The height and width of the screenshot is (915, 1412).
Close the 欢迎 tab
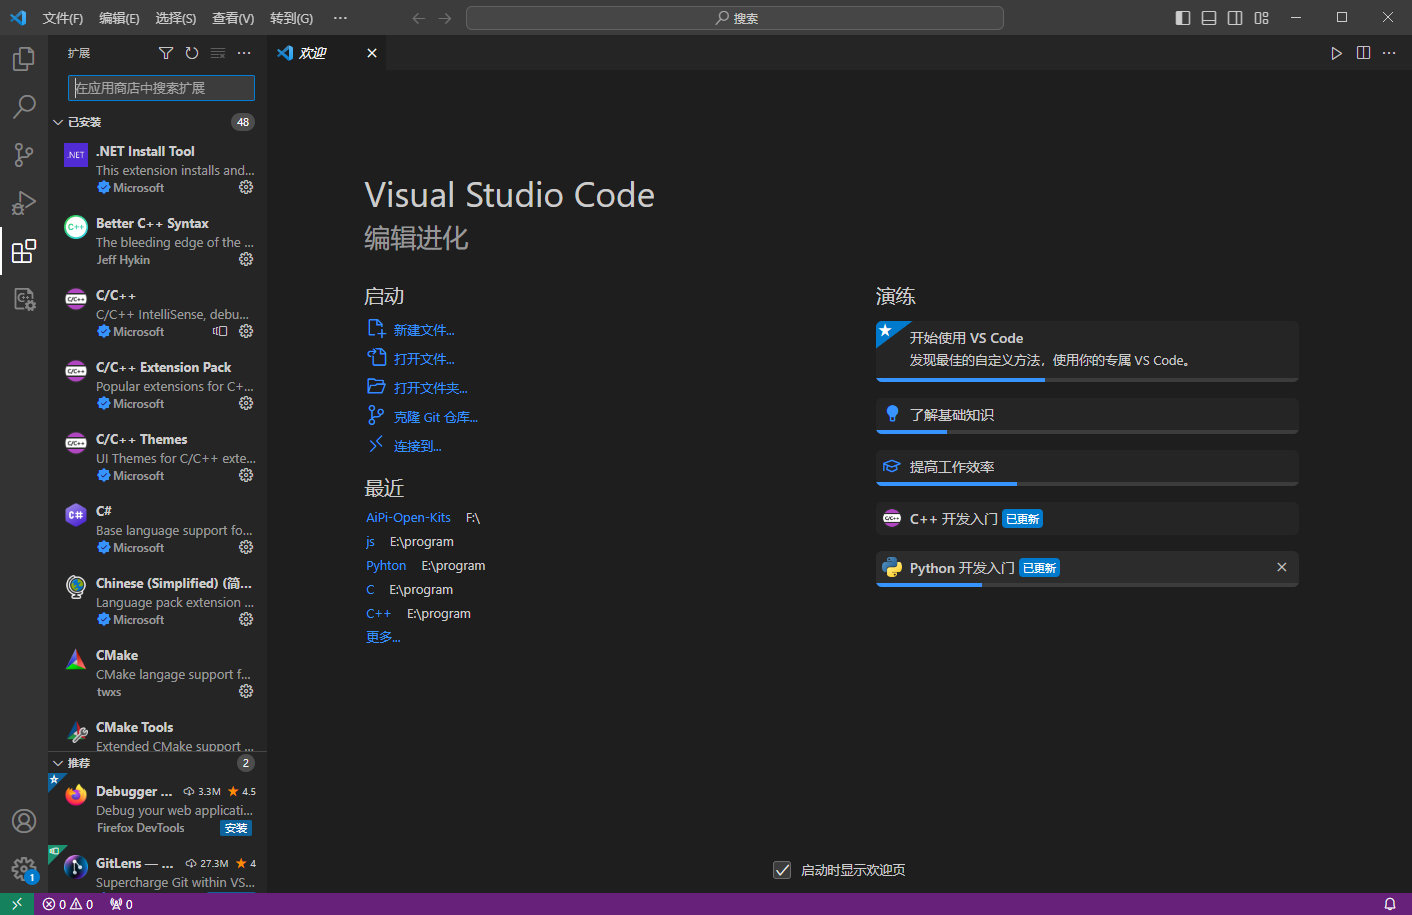(x=372, y=53)
